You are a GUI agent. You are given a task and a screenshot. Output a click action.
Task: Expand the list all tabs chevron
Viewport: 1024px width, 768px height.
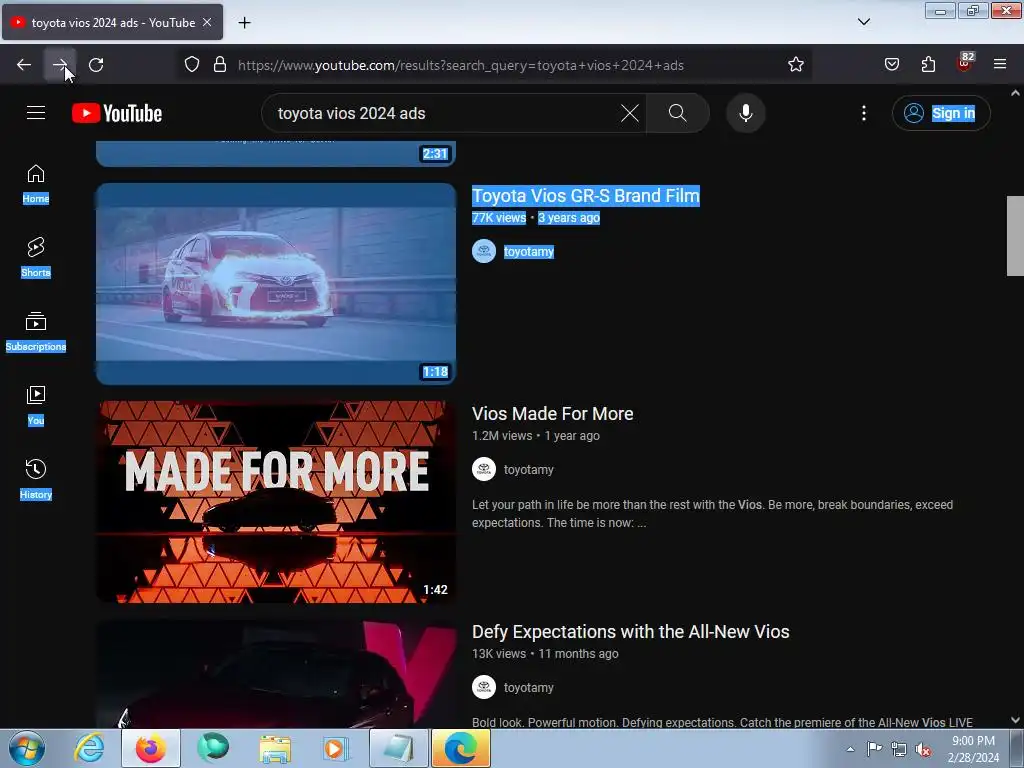point(863,22)
